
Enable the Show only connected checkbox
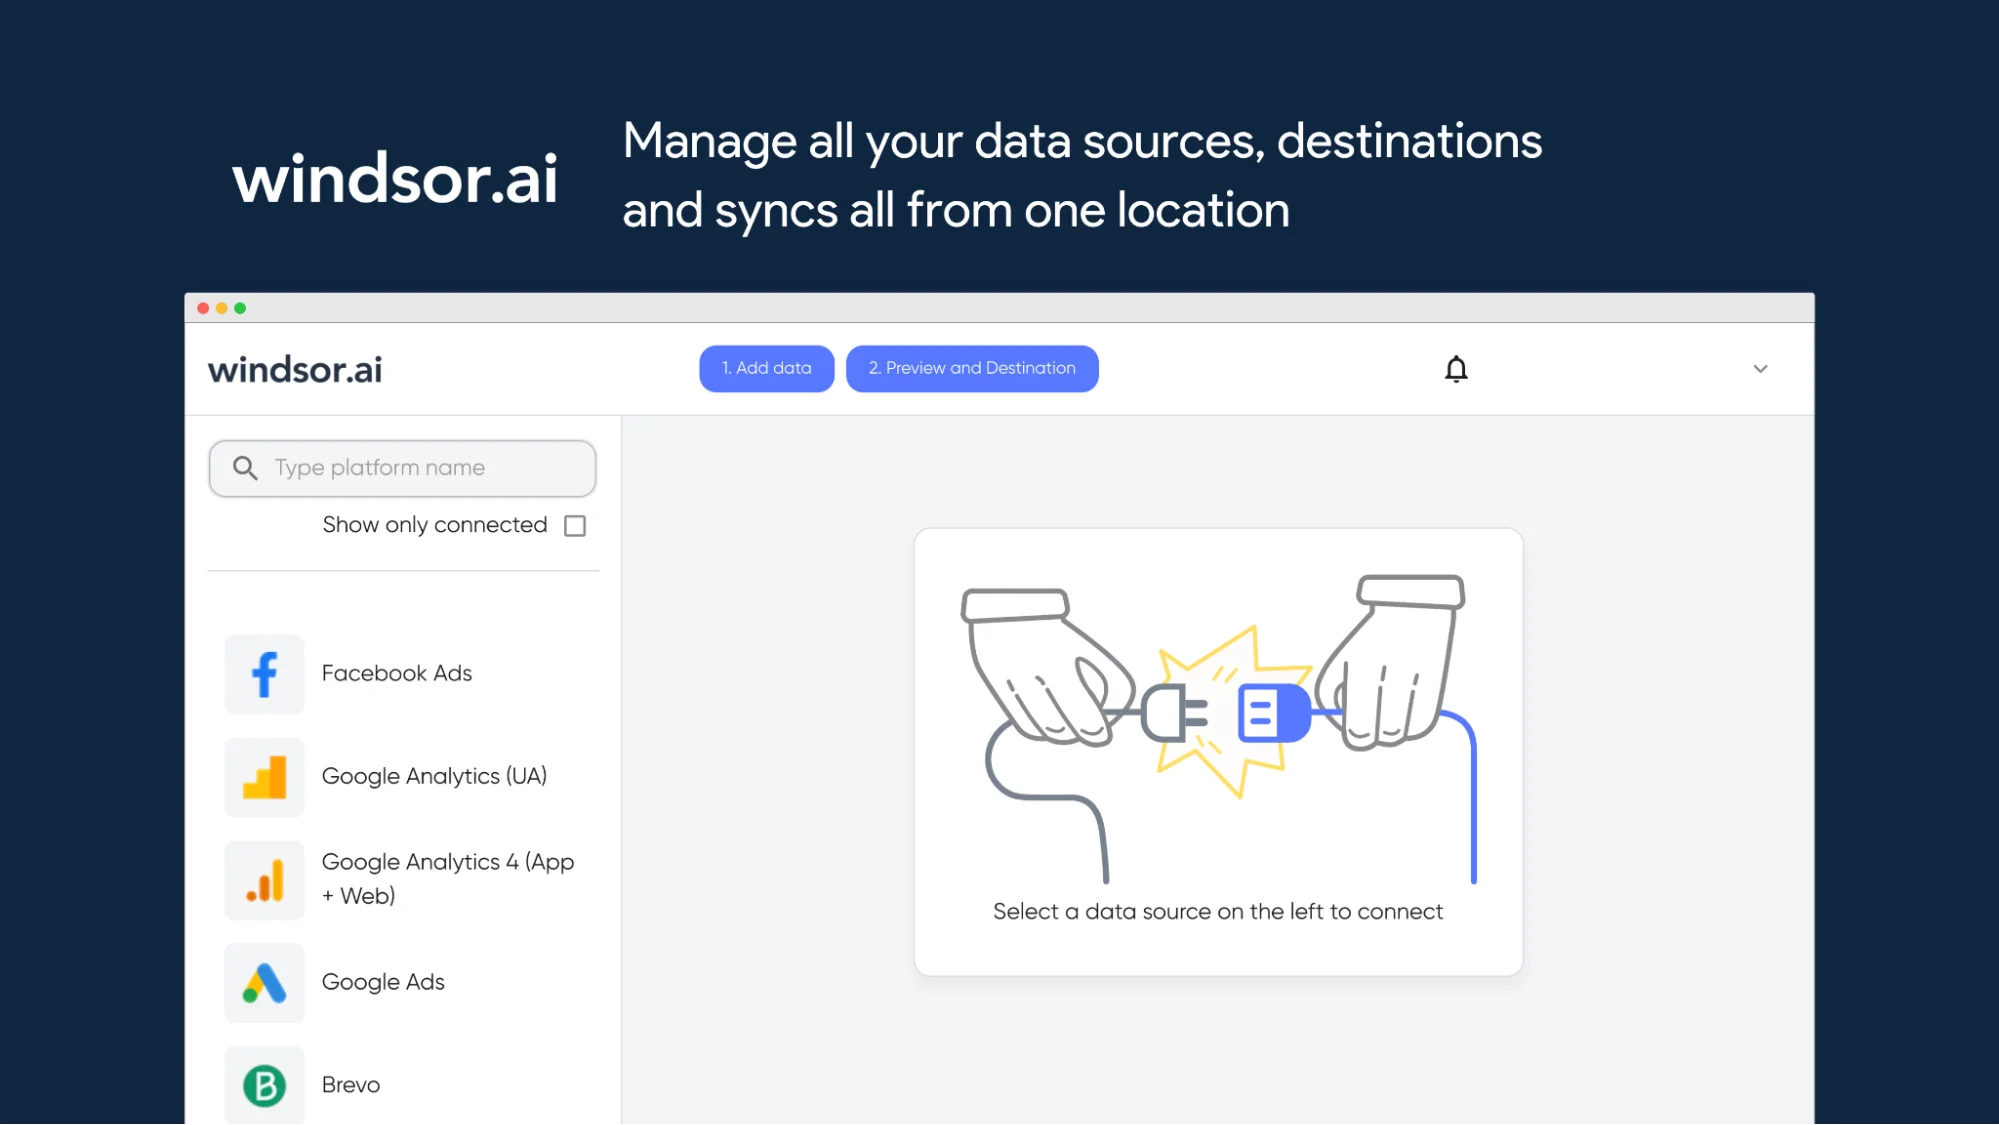click(x=574, y=525)
